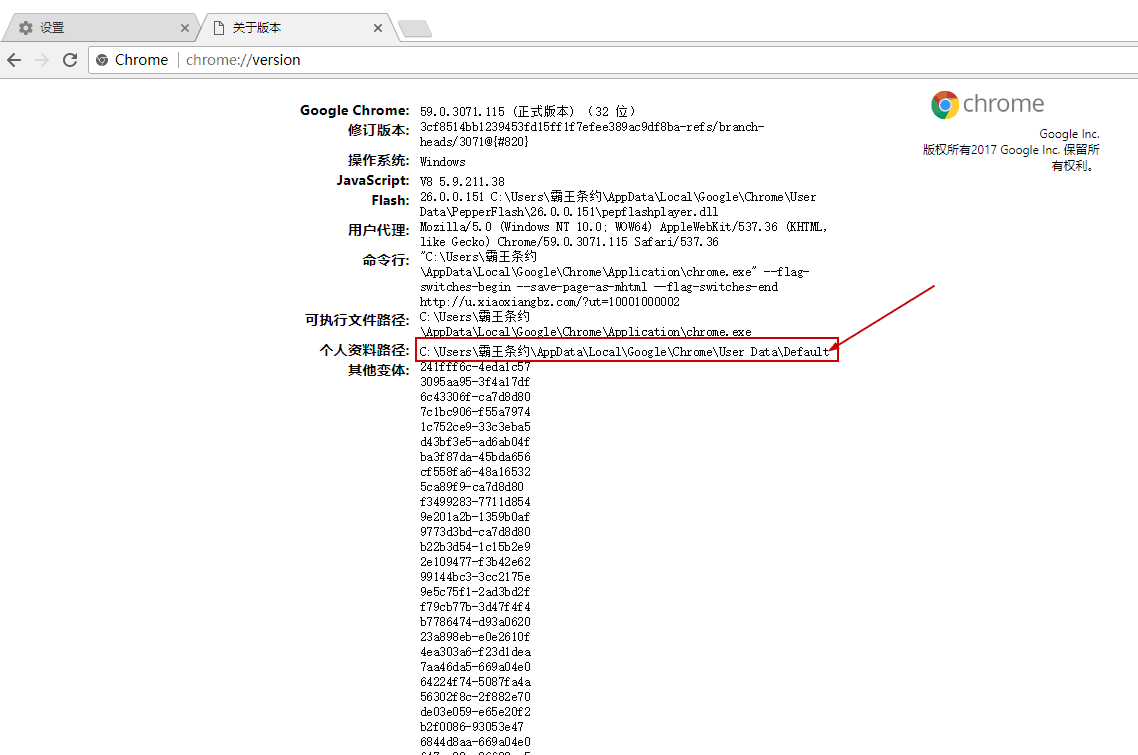Click variation entry 7c1bc906-f55a7974
1138x755 pixels.
[x=475, y=412]
